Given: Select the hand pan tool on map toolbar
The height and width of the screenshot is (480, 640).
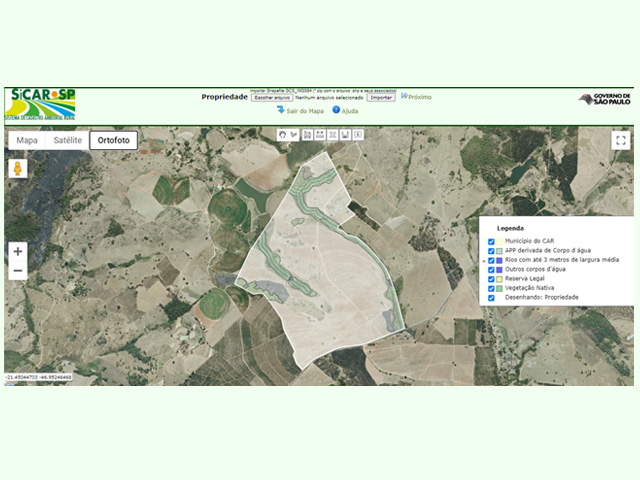Looking at the screenshot, I should 282,134.
